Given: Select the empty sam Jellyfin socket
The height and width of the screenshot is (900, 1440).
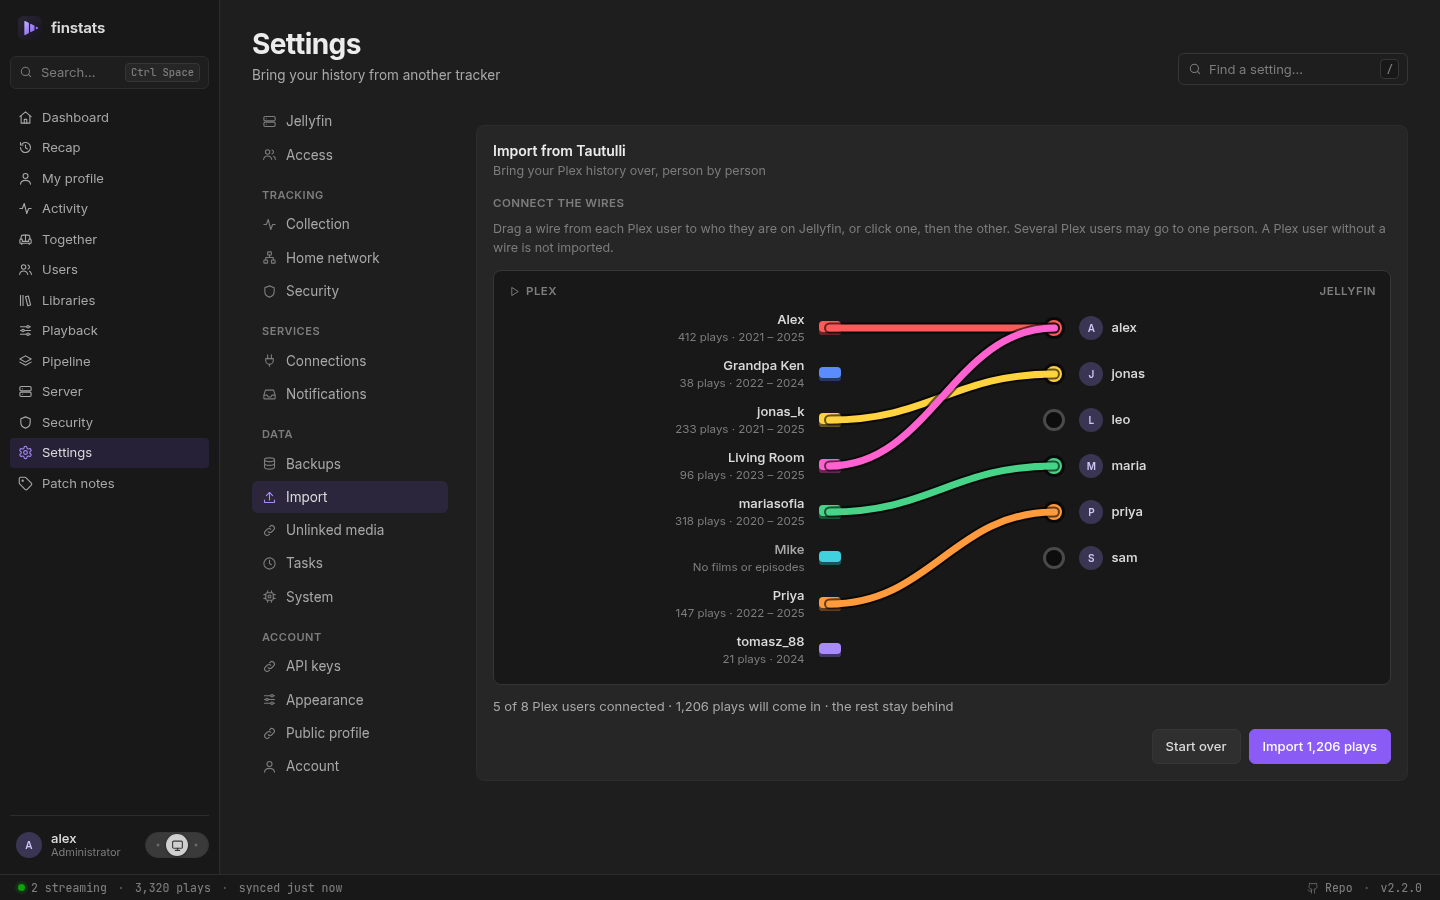Looking at the screenshot, I should [x=1054, y=558].
